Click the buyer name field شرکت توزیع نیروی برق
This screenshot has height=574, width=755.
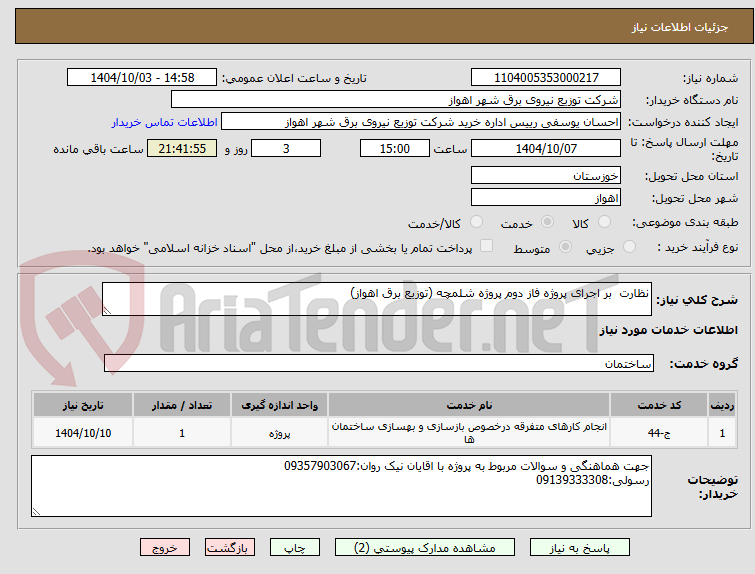click(396, 100)
